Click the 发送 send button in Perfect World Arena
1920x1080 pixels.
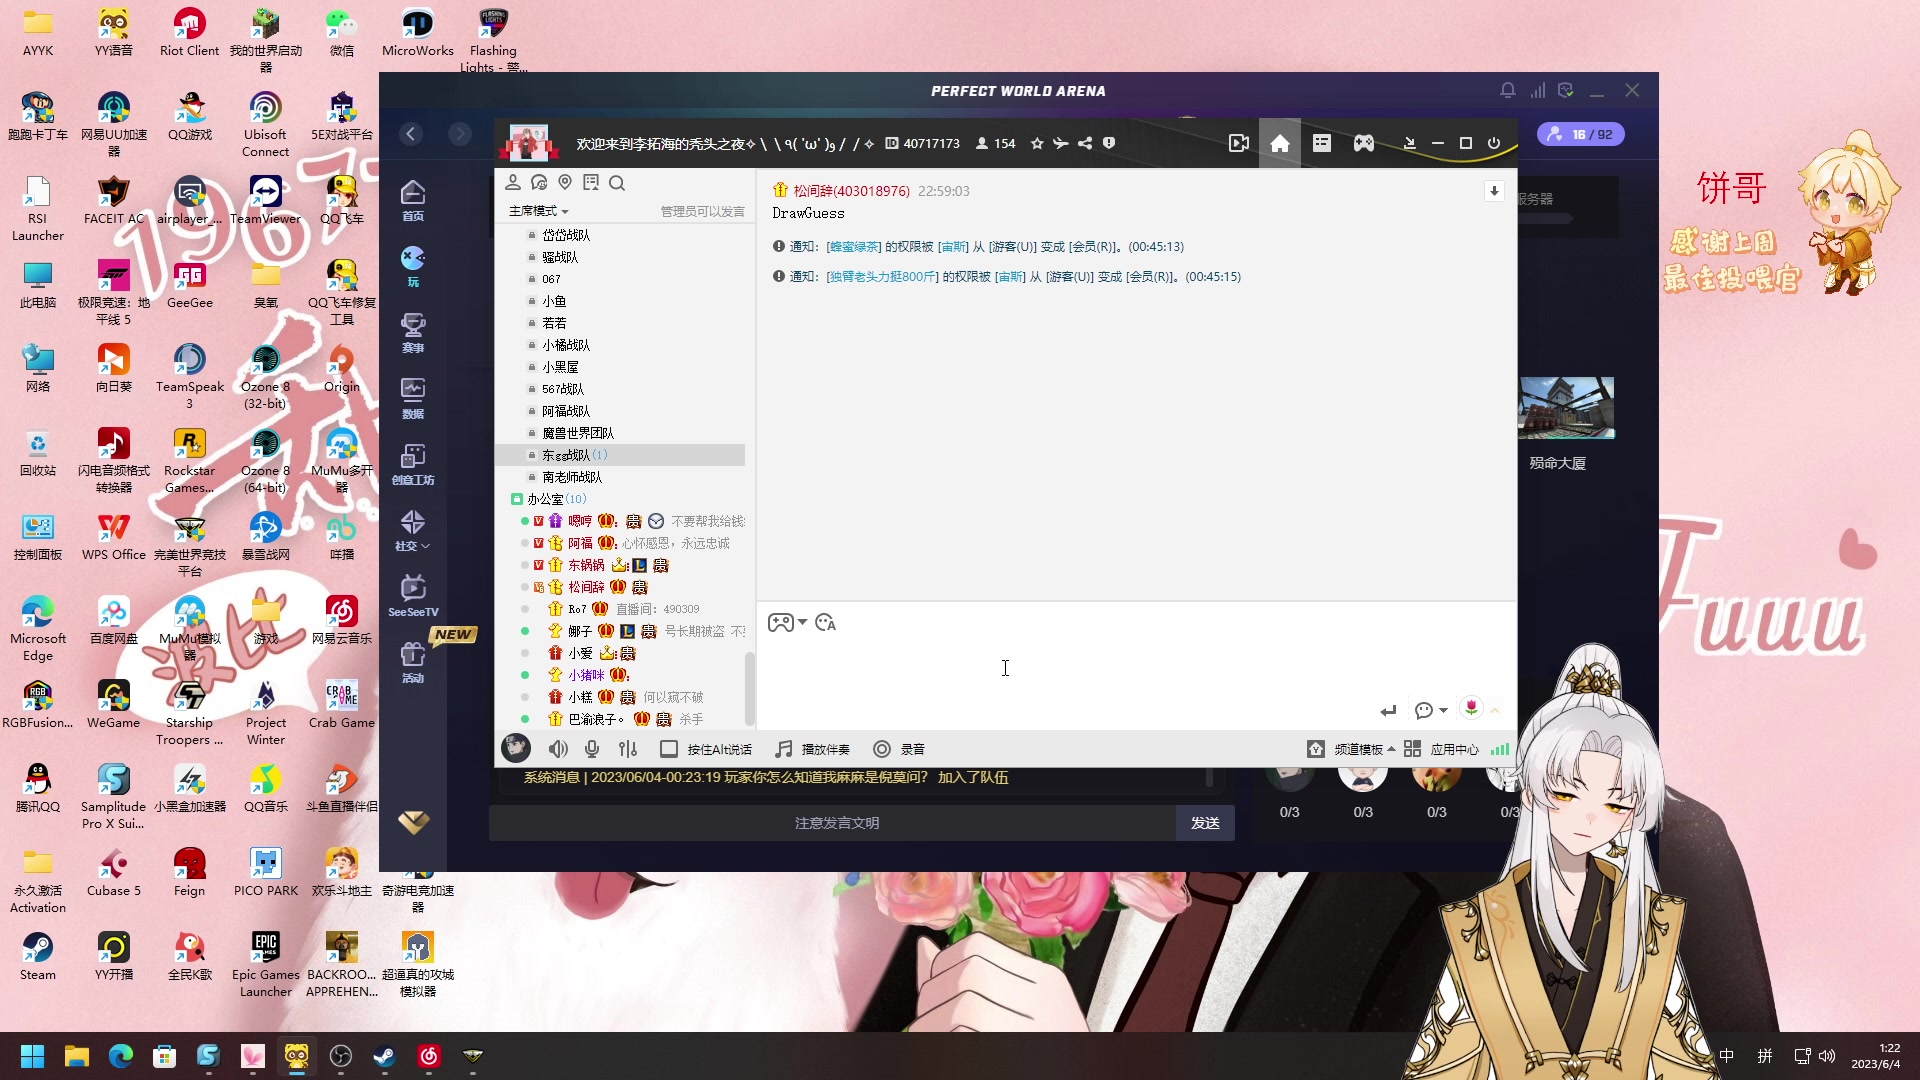coord(1205,823)
